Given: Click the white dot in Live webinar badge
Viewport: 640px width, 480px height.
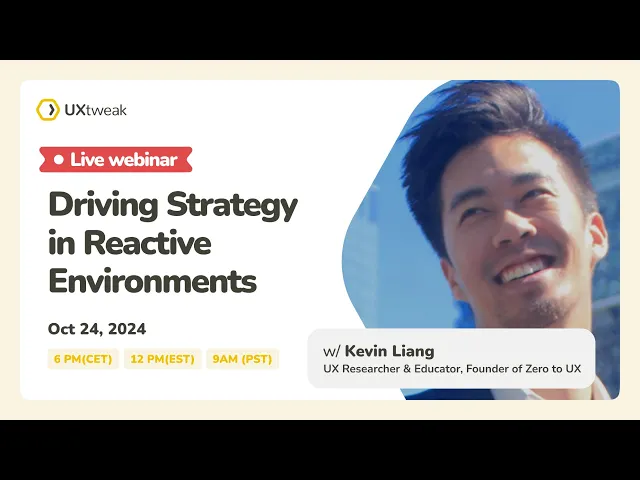Looking at the screenshot, I should [59, 160].
